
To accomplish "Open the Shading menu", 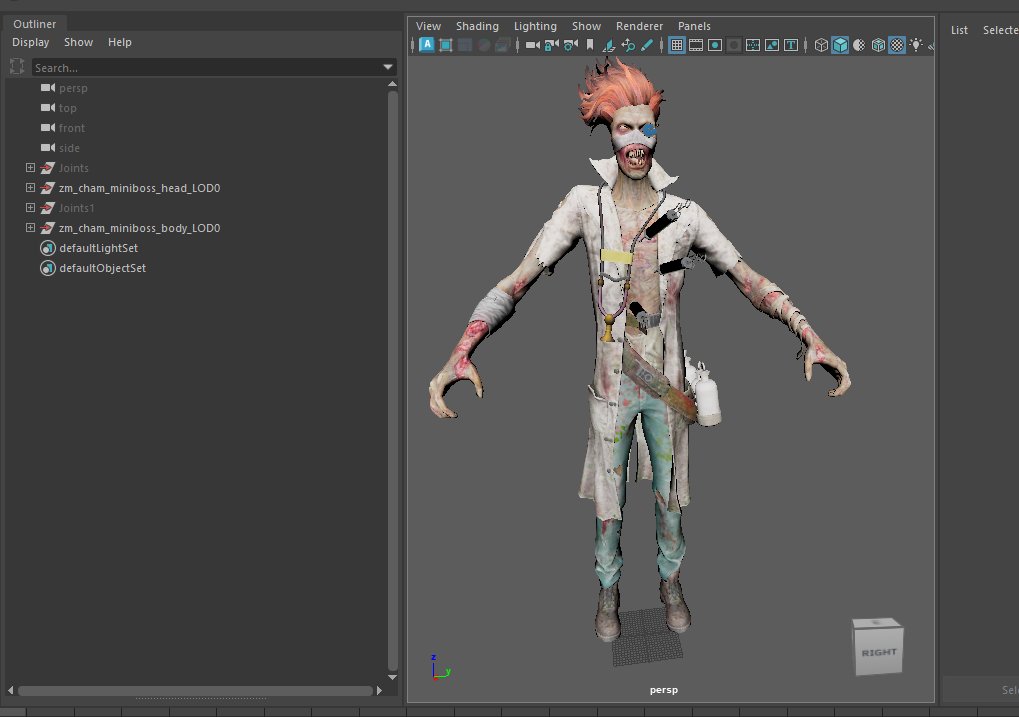I will [477, 26].
